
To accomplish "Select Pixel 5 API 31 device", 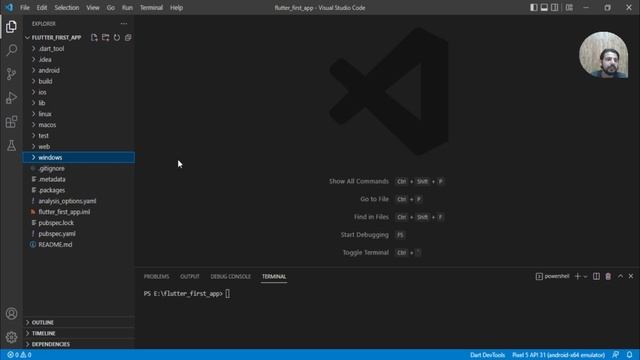I will coord(558,355).
